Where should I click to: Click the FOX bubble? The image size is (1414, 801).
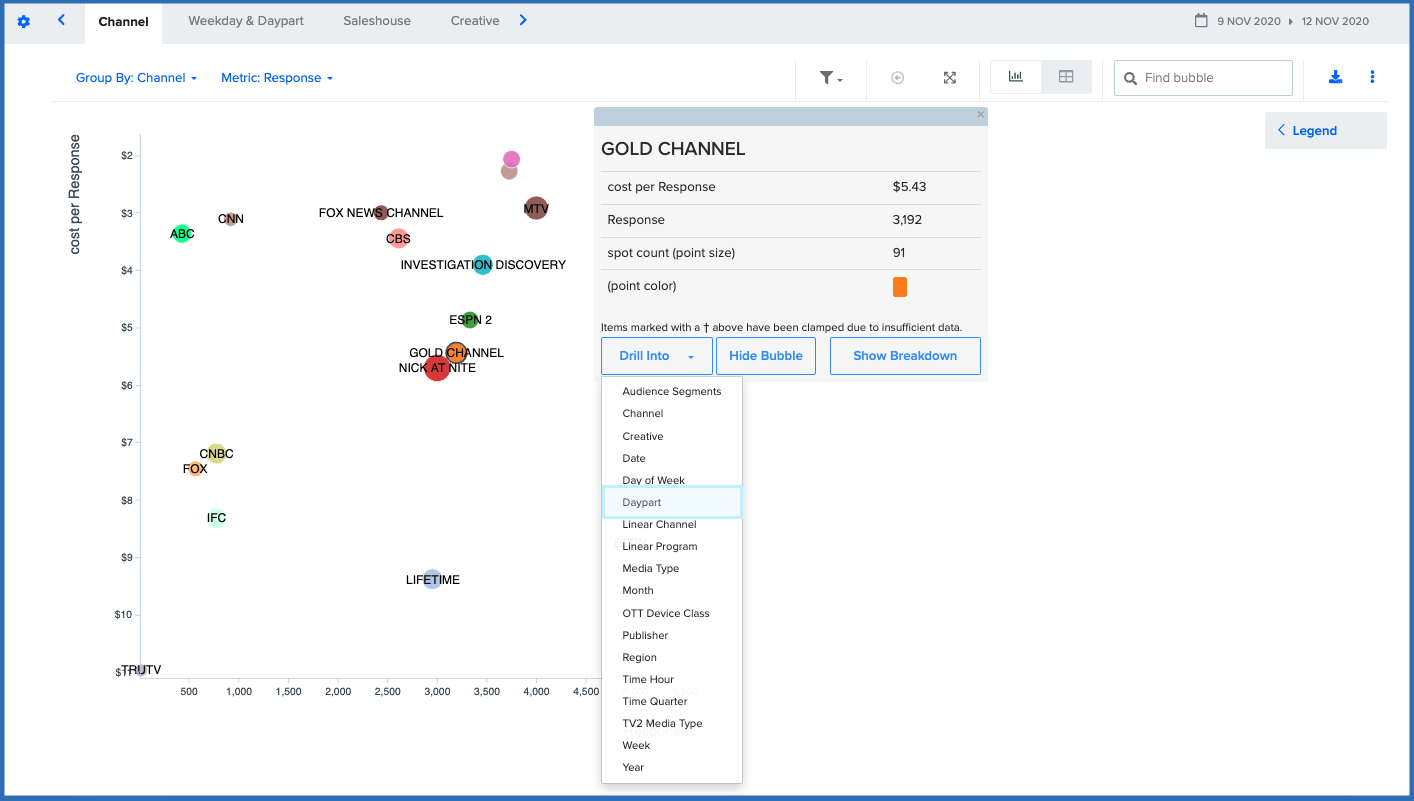(x=195, y=468)
